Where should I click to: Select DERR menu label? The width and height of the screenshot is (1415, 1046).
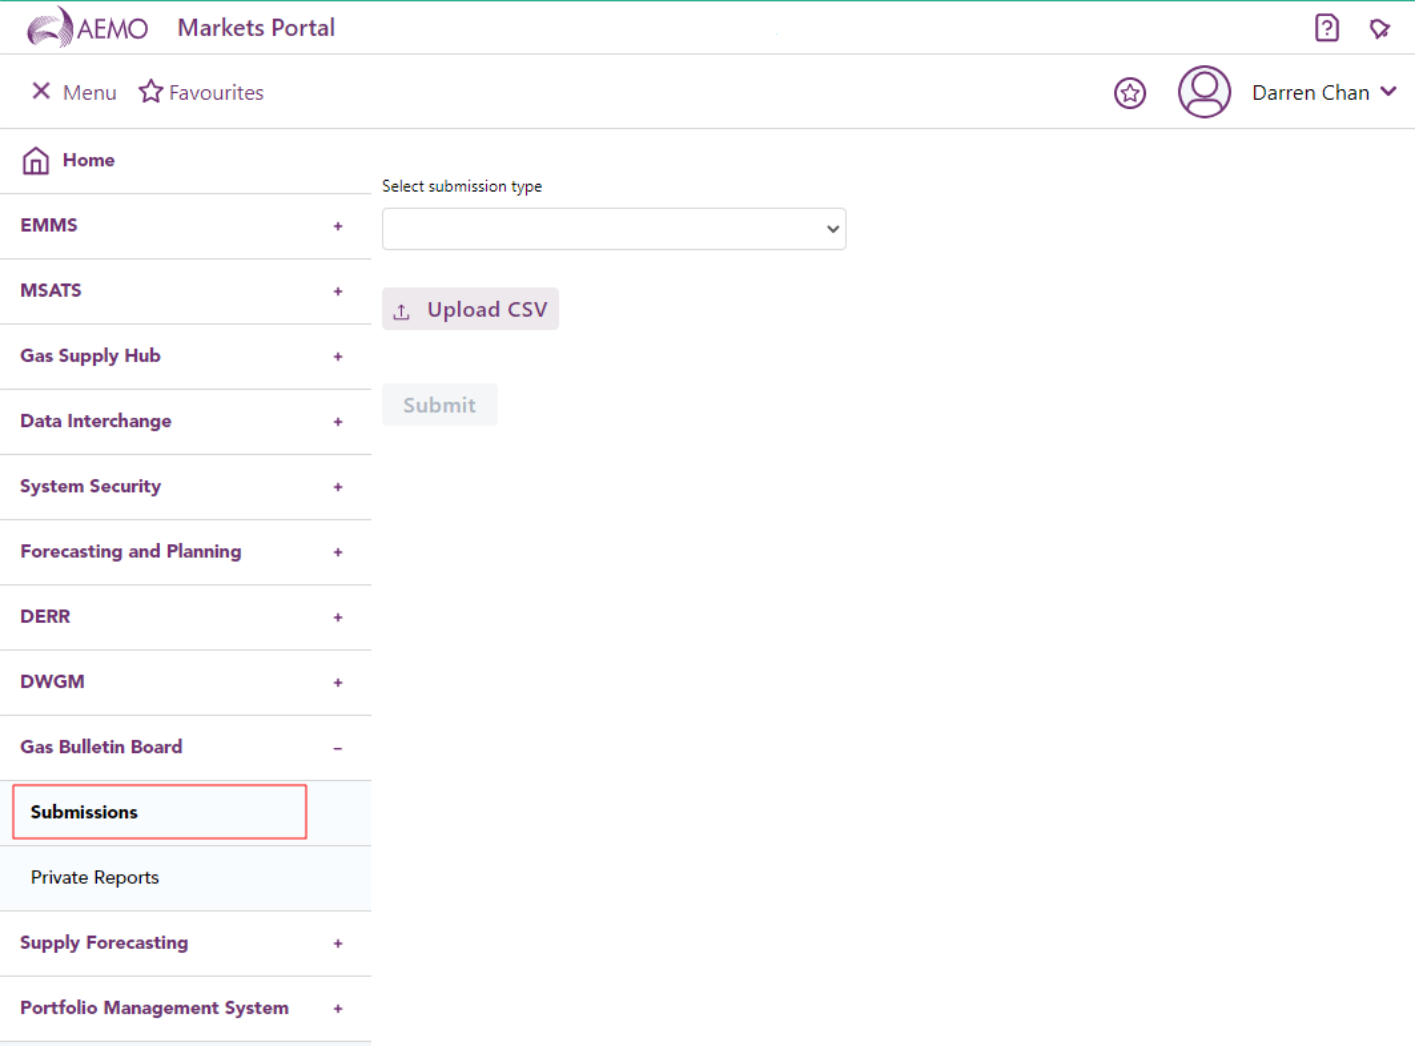(x=45, y=616)
